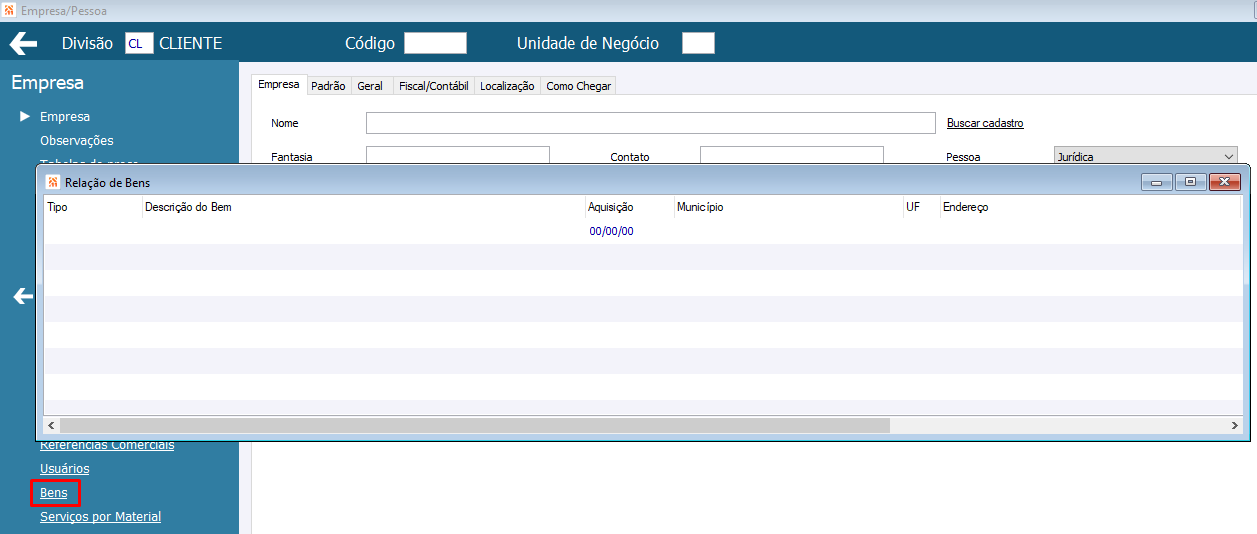Screen dimensions: 1257x534
Task: Click the Fantasia text field
Action: 458,156
